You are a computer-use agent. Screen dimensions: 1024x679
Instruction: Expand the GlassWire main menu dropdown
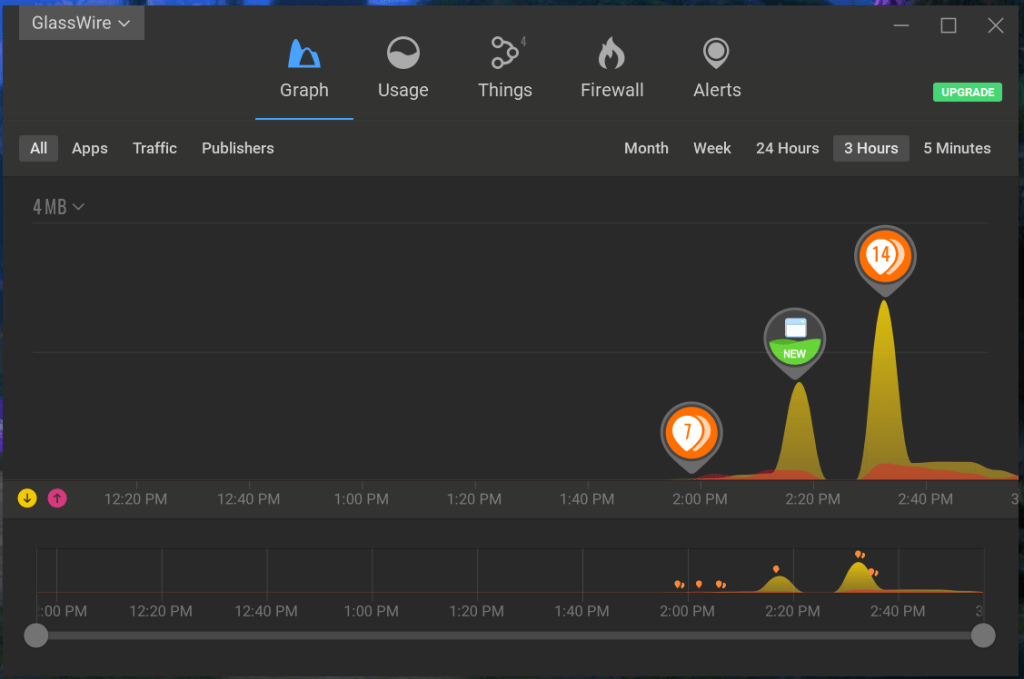click(81, 23)
